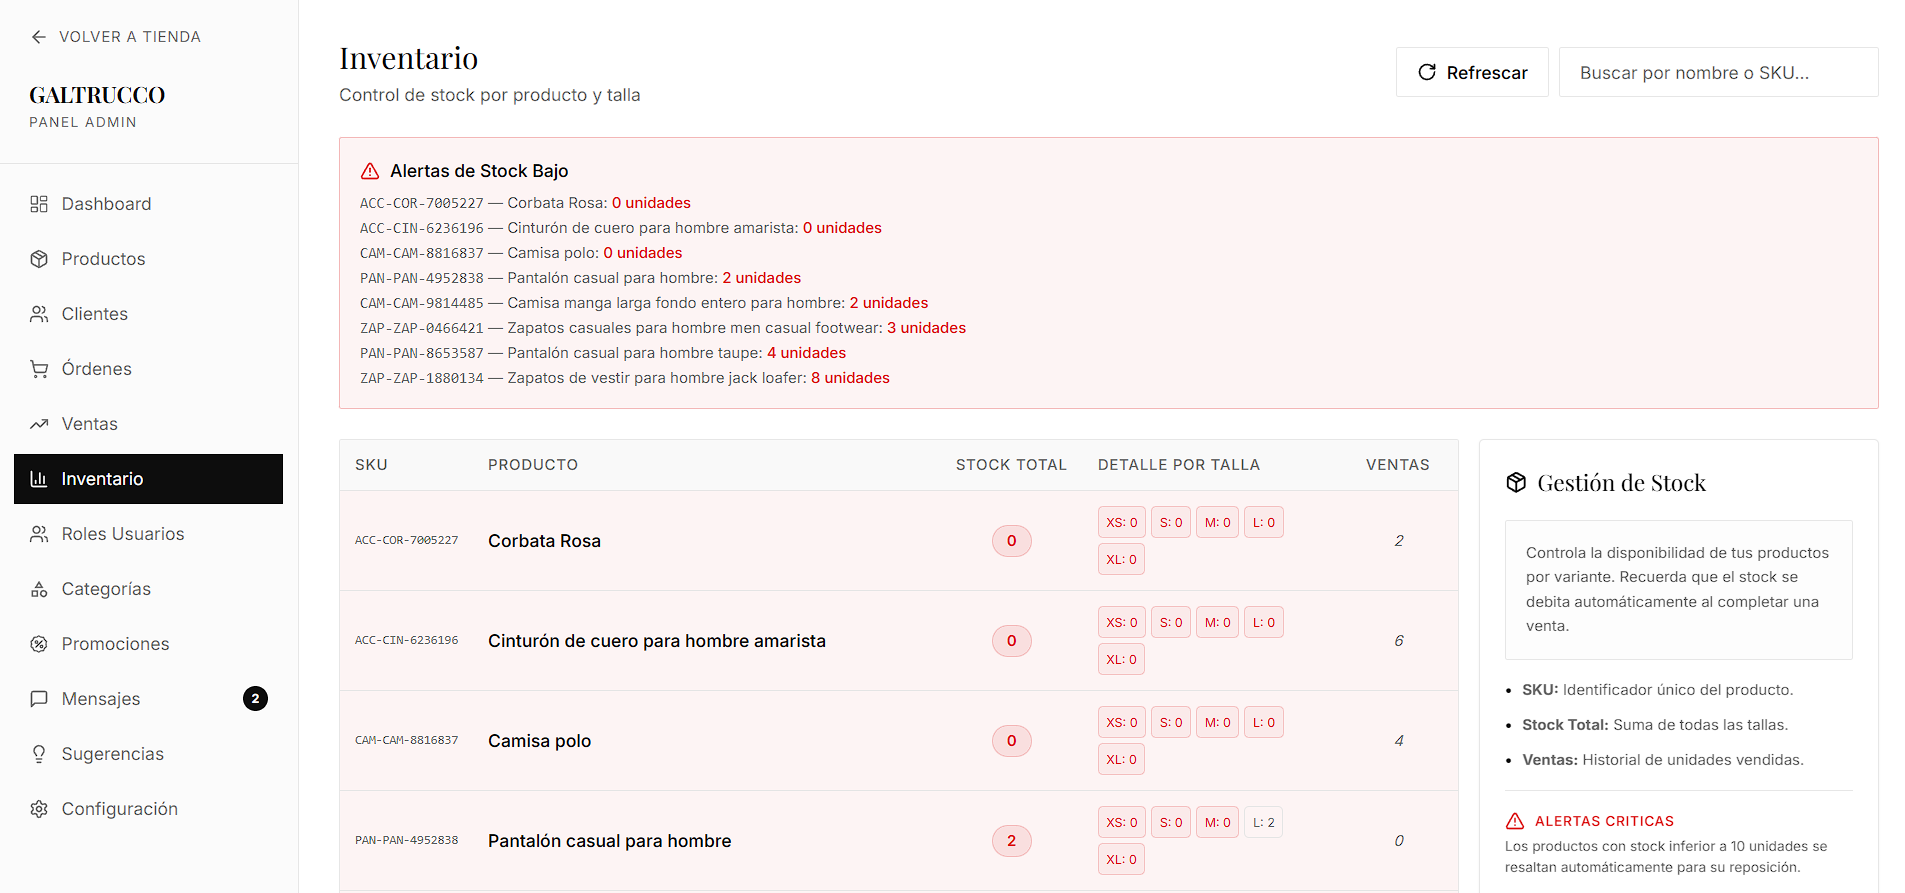Click the Mensajes unread count badge
1905x893 pixels.
coord(255,699)
